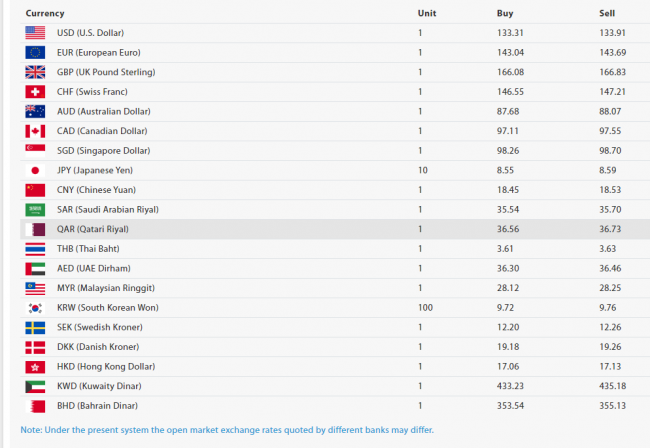
Task: Select the Currency column header
Action: point(45,13)
